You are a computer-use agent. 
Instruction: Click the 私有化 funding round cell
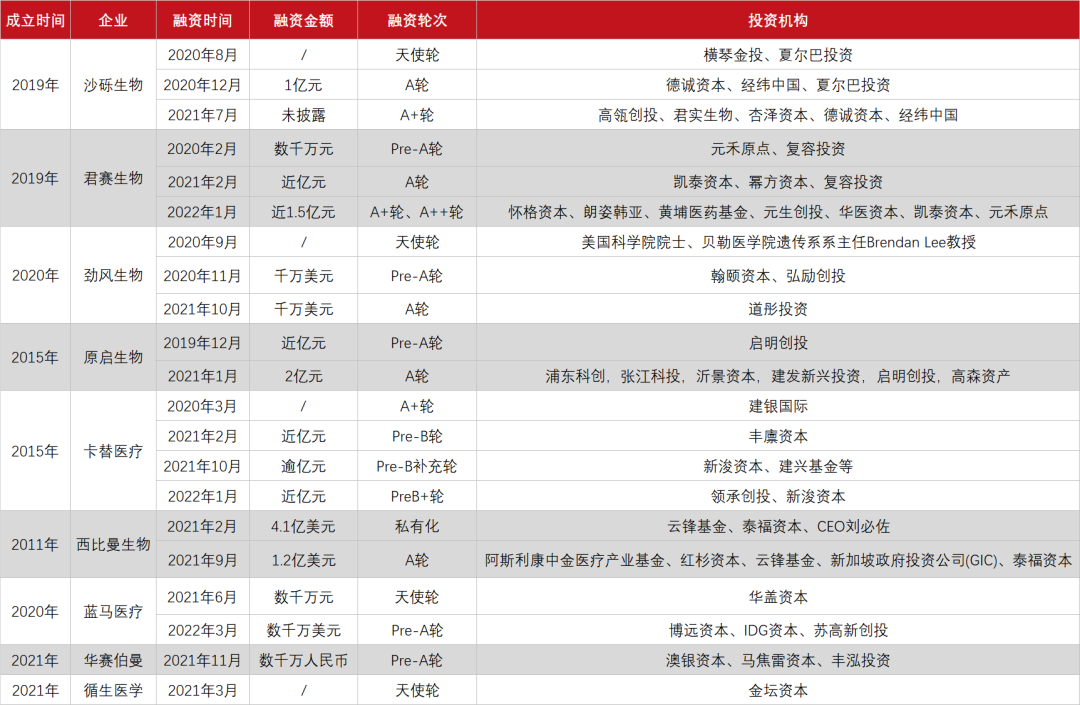[x=416, y=527]
